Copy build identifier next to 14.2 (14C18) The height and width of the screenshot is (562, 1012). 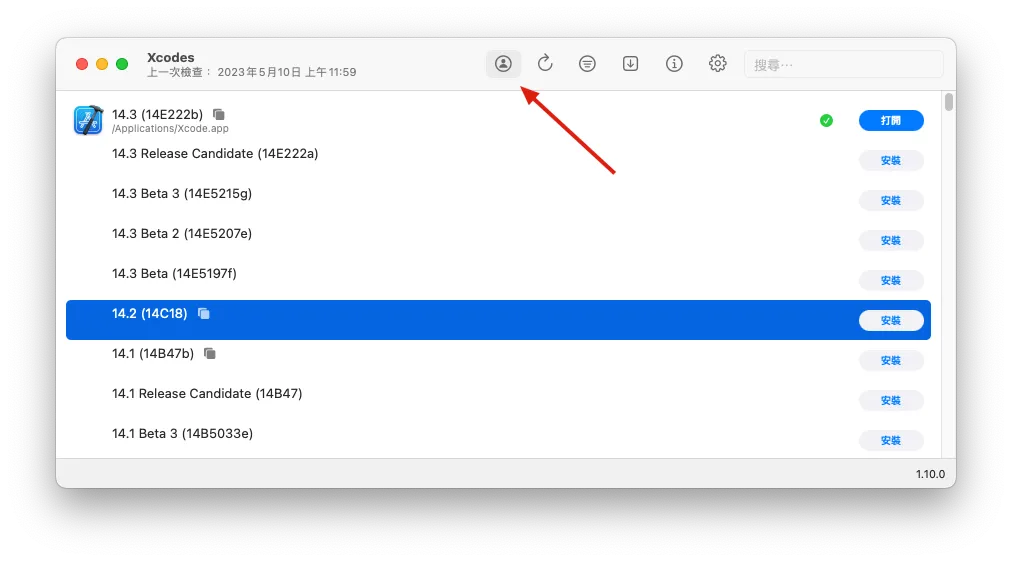(x=204, y=314)
